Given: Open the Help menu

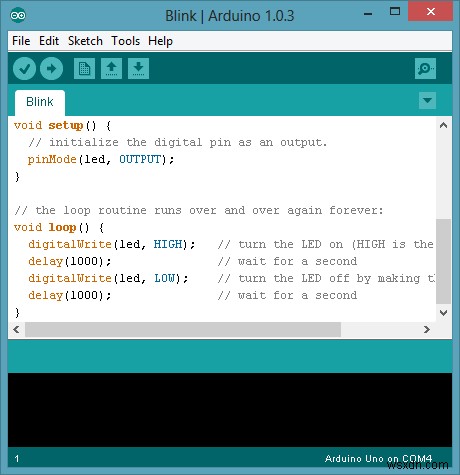Looking at the screenshot, I should (160, 41).
